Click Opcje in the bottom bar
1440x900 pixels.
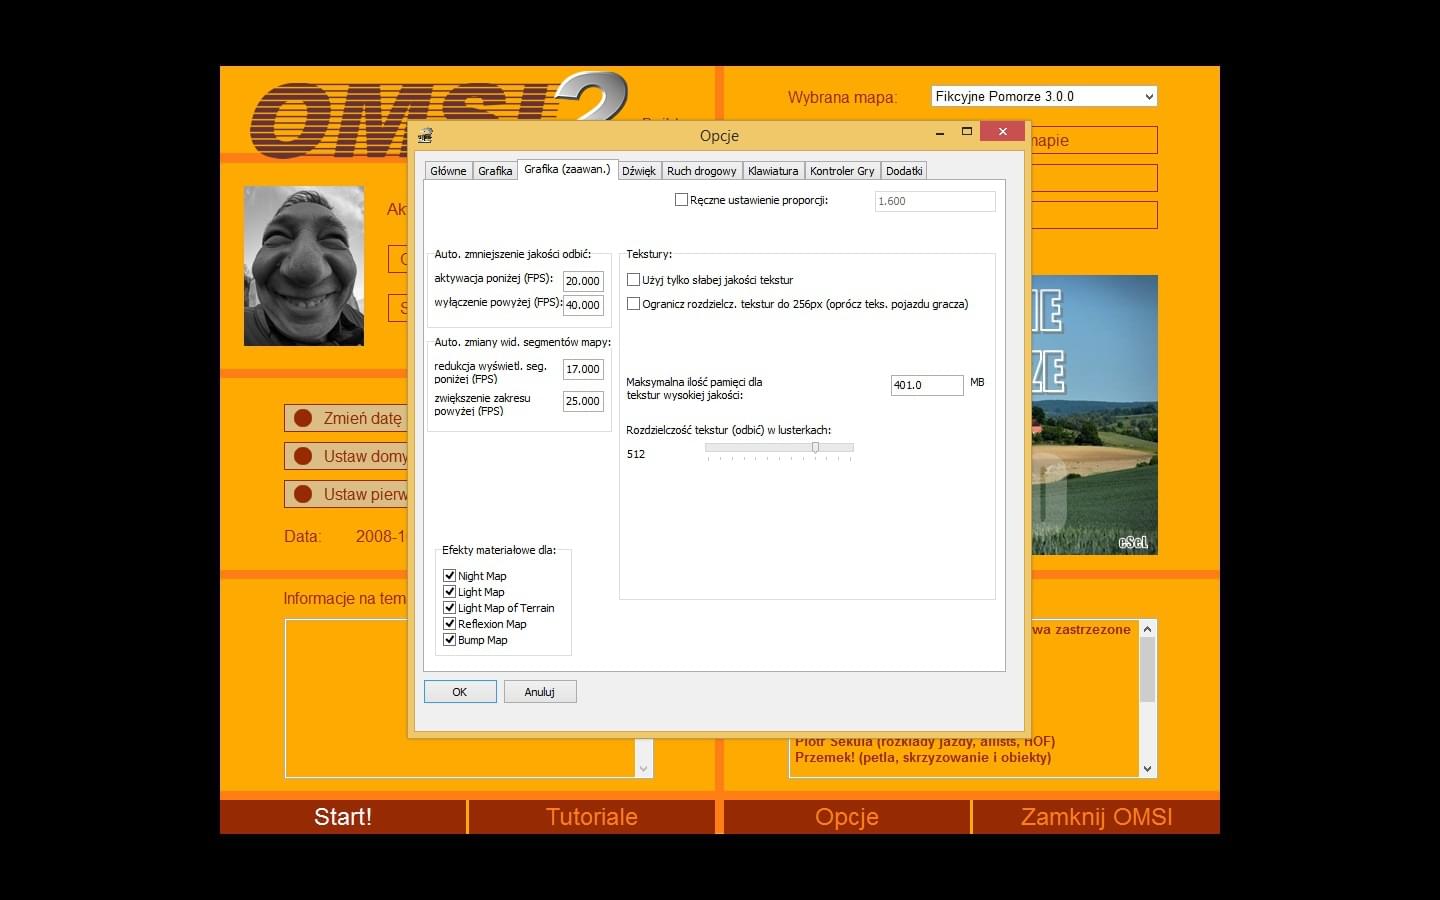[x=847, y=817]
